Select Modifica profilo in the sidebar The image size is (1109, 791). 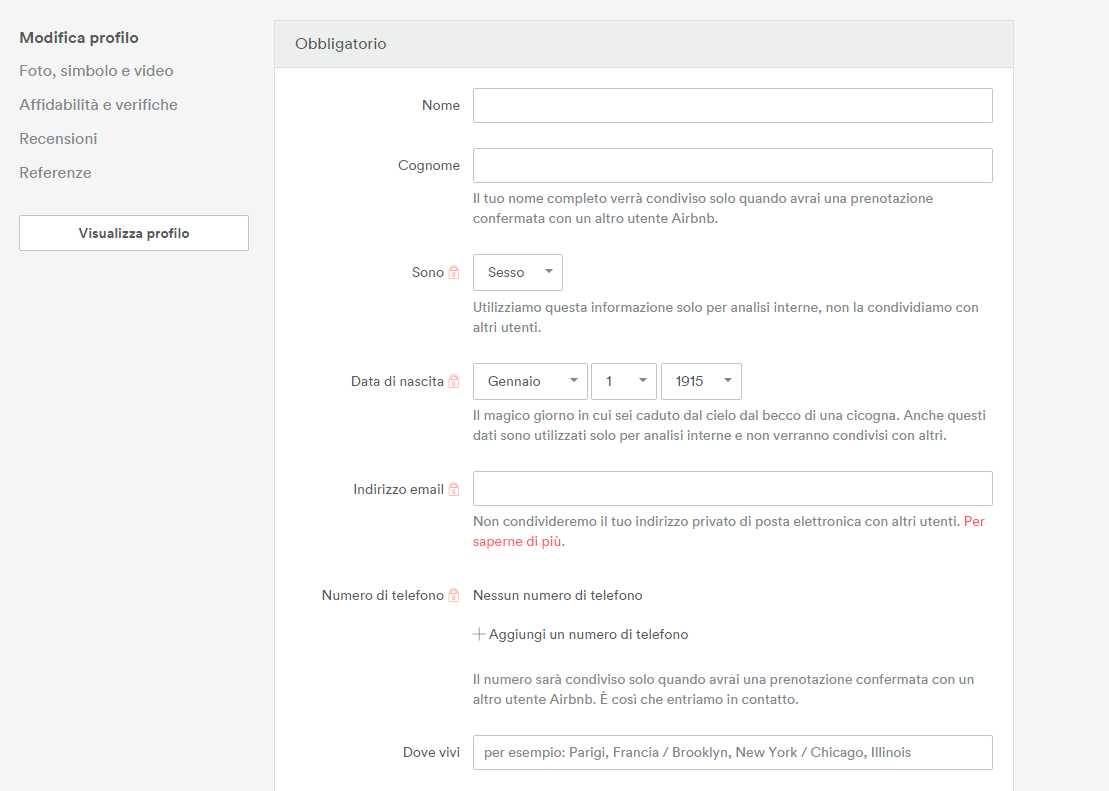pyautogui.click(x=79, y=38)
